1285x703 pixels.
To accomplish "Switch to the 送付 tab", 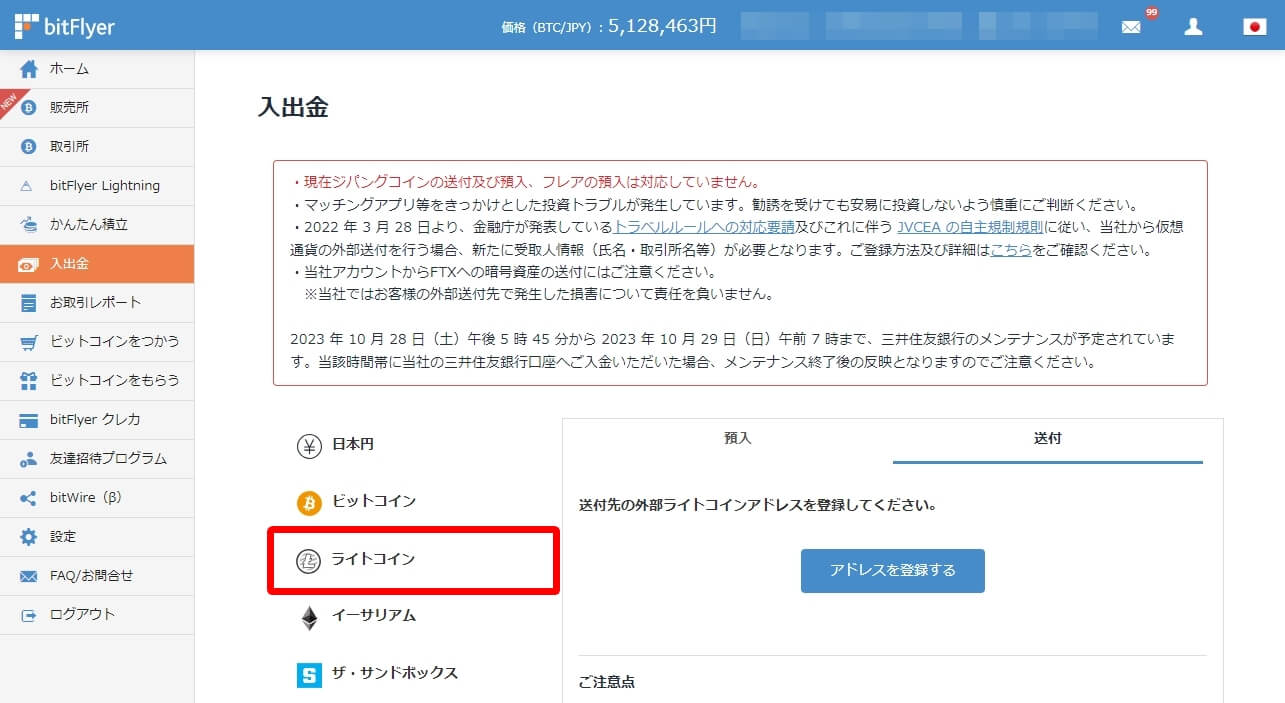I will (1047, 439).
